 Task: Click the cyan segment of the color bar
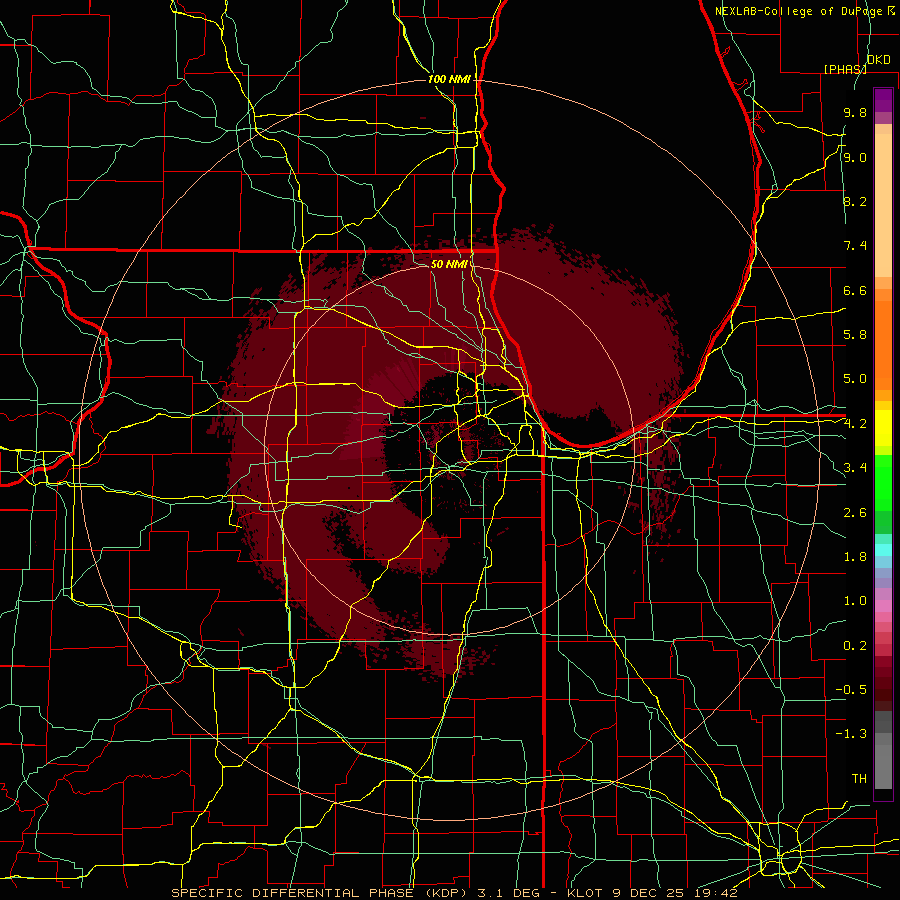tap(883, 550)
